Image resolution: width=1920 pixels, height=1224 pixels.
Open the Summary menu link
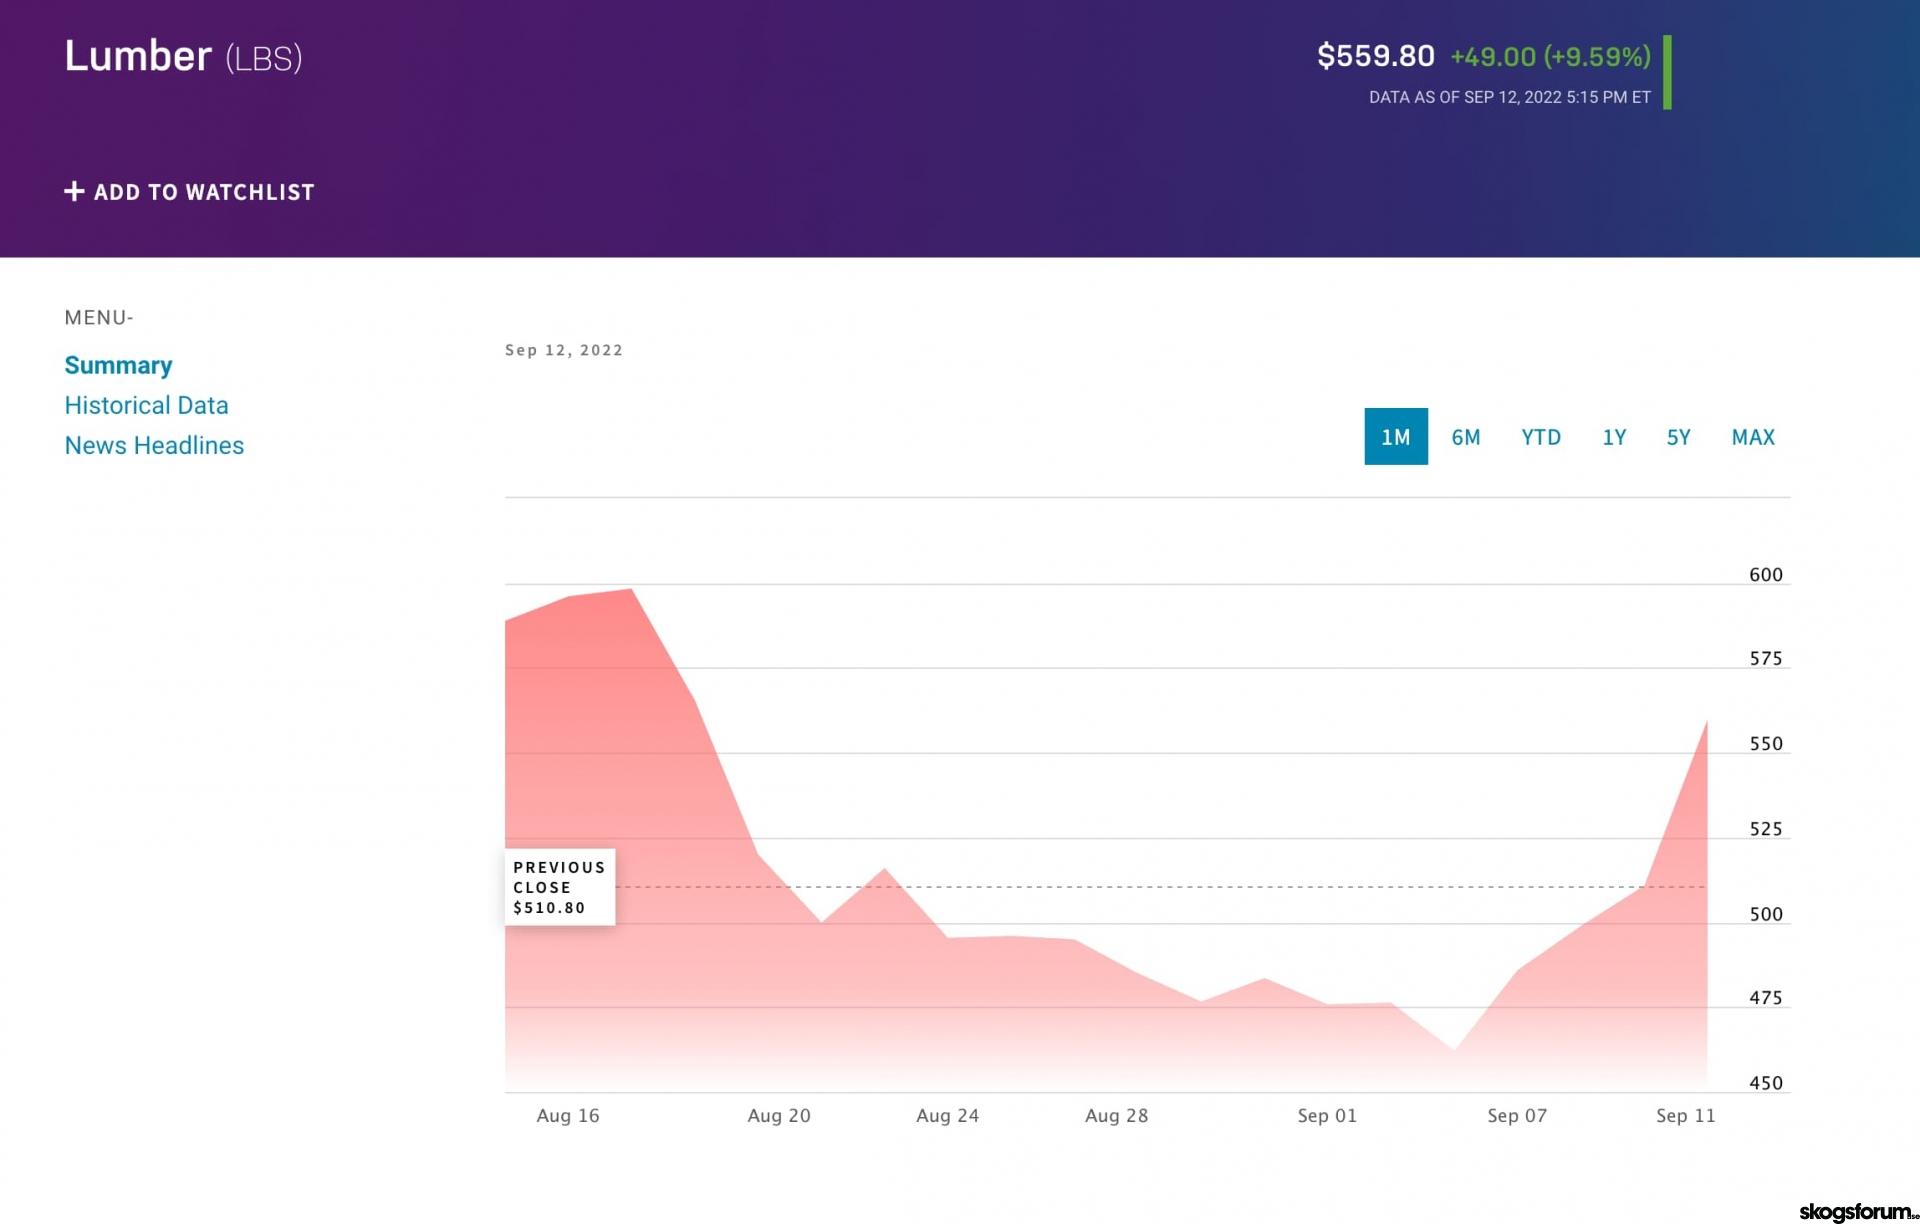click(x=118, y=365)
